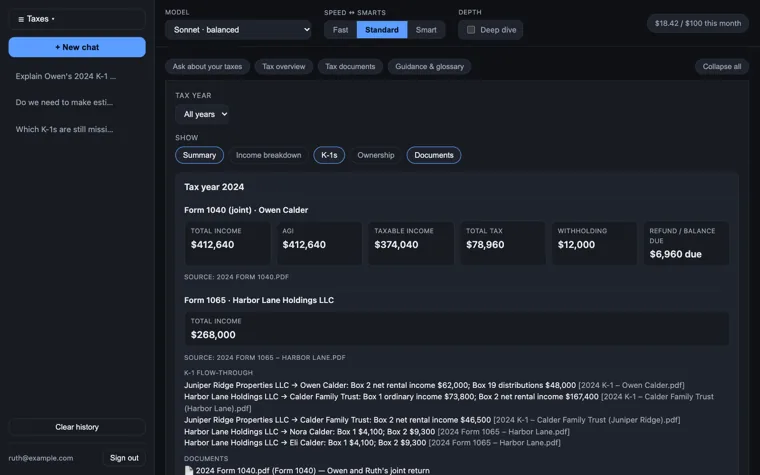The image size is (760, 475).
Task: Click the document icon for 2024 Form 1040.pdf
Action: [189, 471]
